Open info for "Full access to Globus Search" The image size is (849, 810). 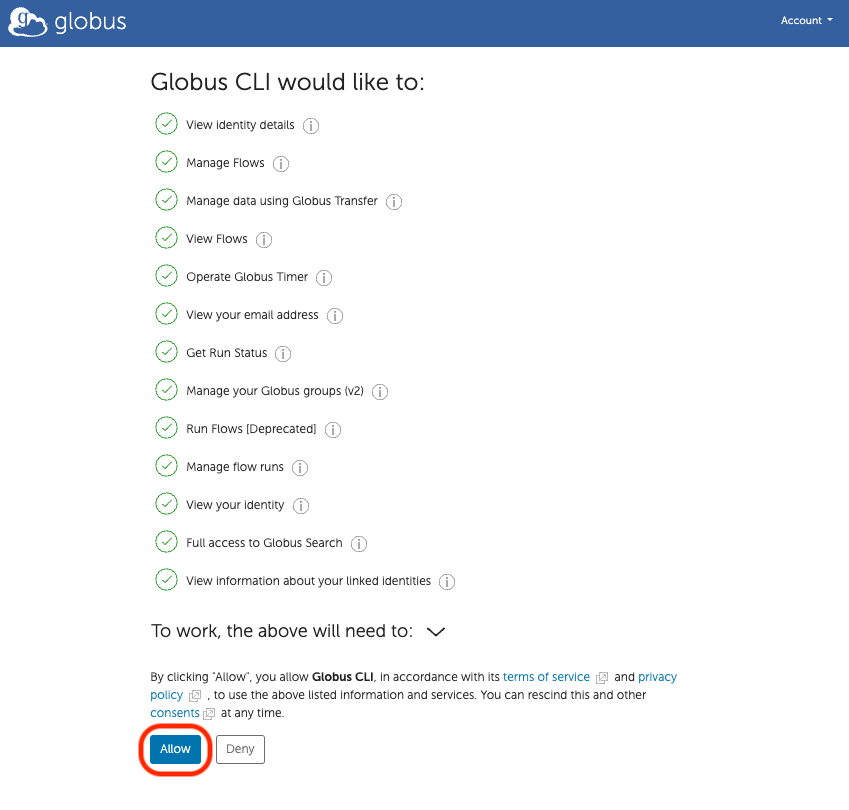click(x=359, y=543)
